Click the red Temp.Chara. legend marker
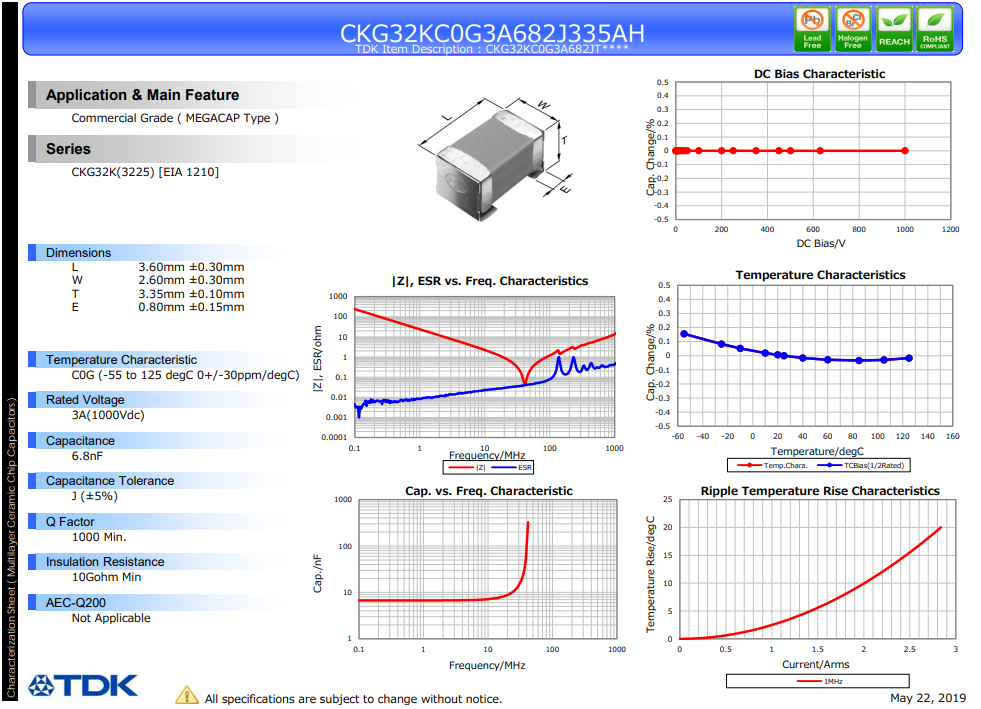Viewport: 981px width, 709px height. pyautogui.click(x=749, y=466)
